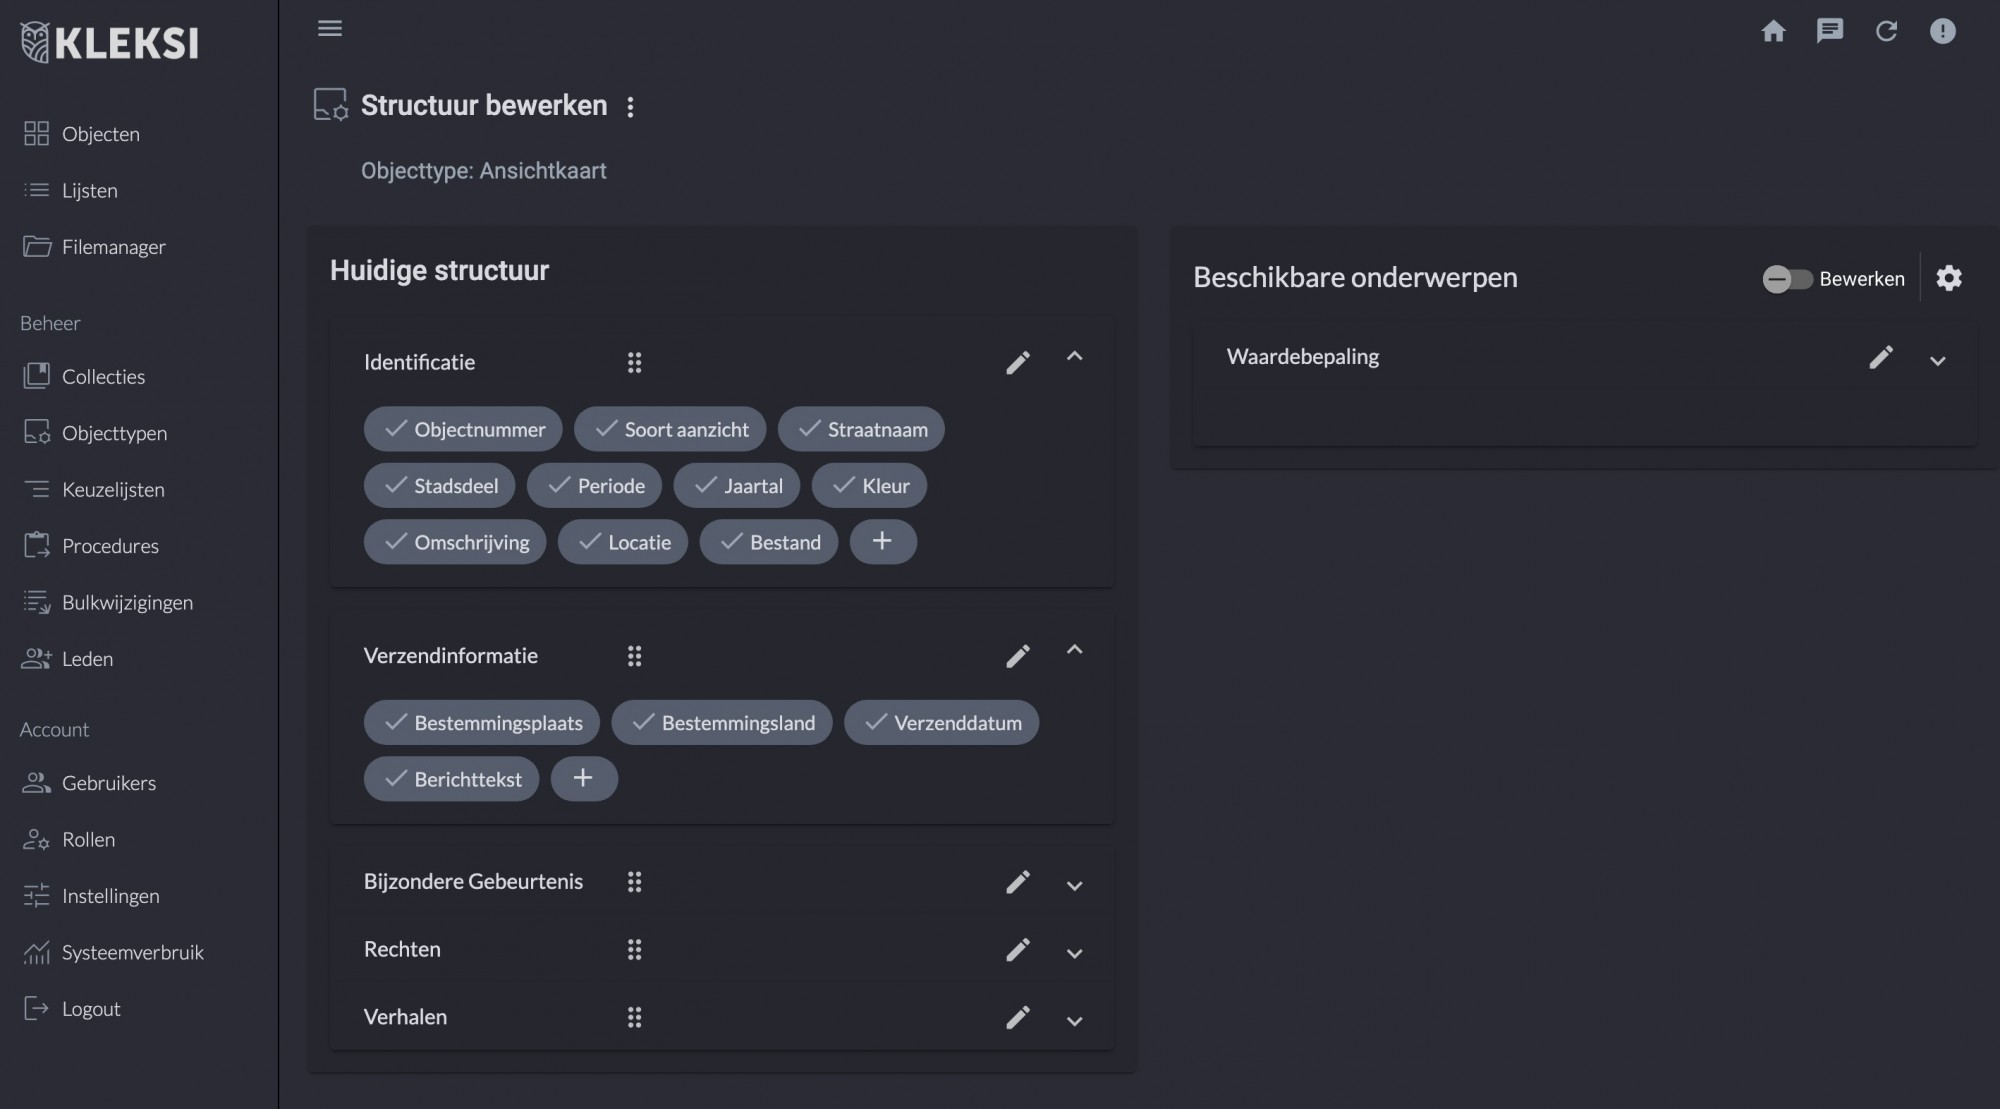Open the Filemanager from the sidebar
Image resolution: width=2000 pixels, height=1109 pixels.
(113, 246)
